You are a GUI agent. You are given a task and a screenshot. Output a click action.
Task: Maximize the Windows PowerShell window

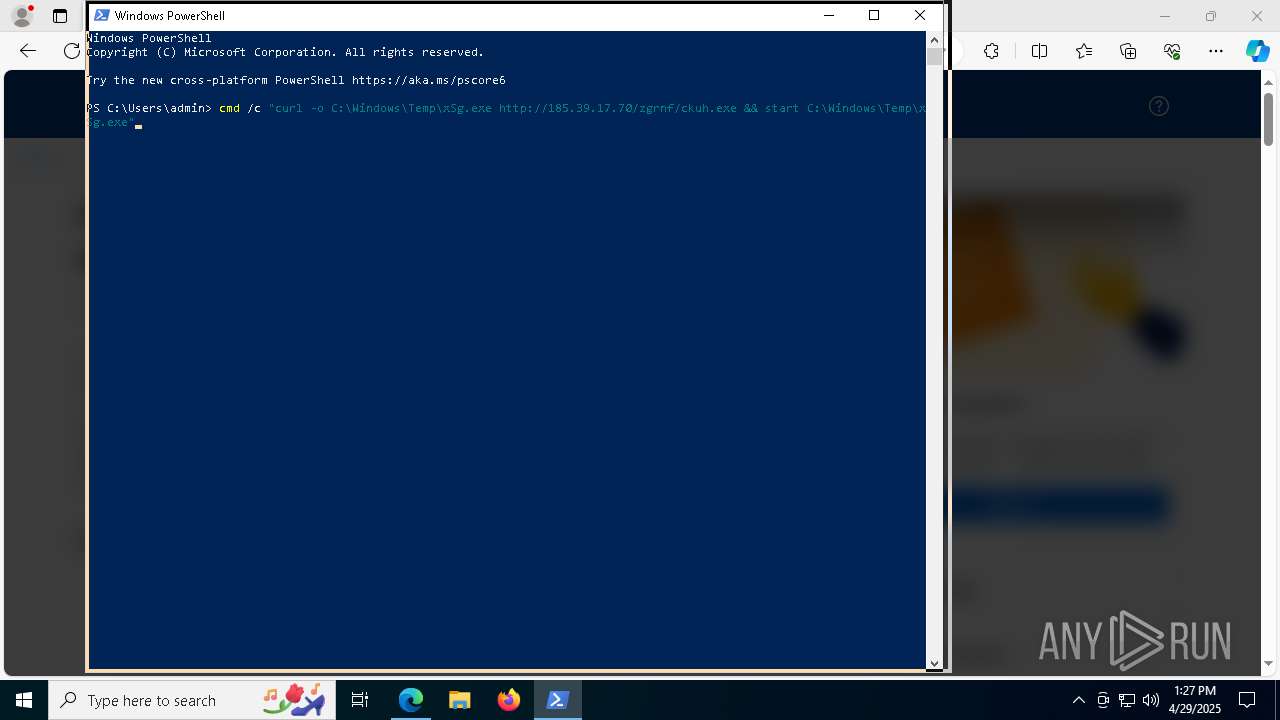[874, 15]
